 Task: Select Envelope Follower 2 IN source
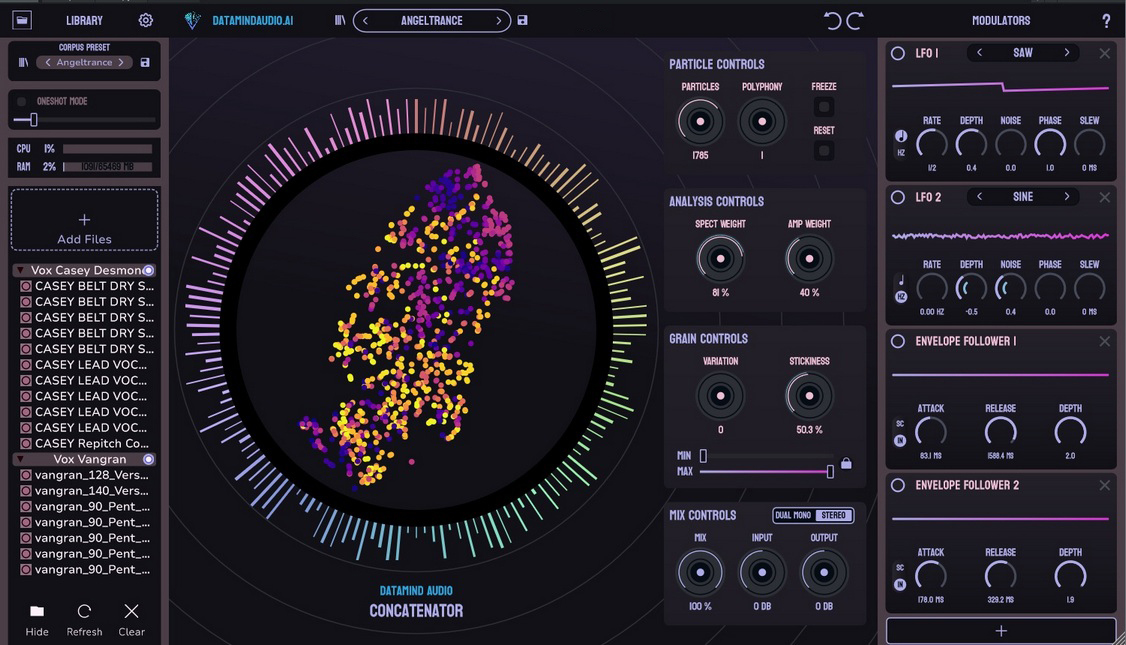900,585
